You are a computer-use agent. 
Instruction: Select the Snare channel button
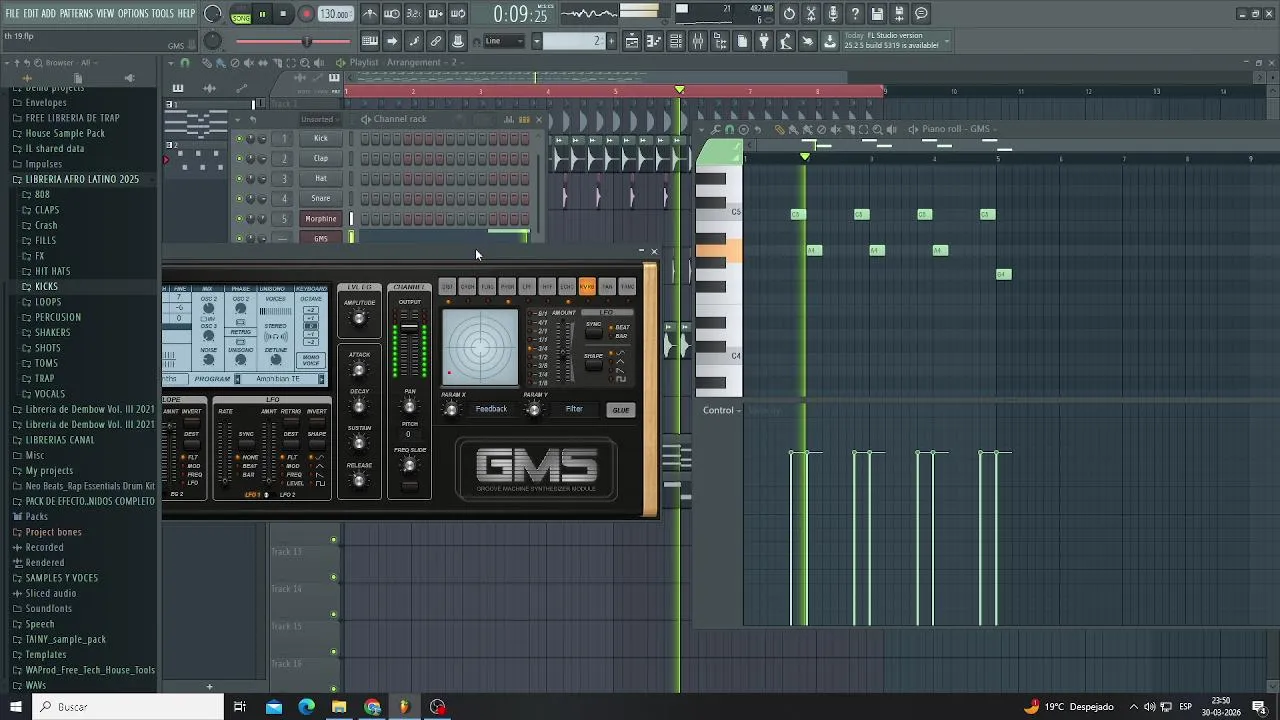(x=321, y=198)
